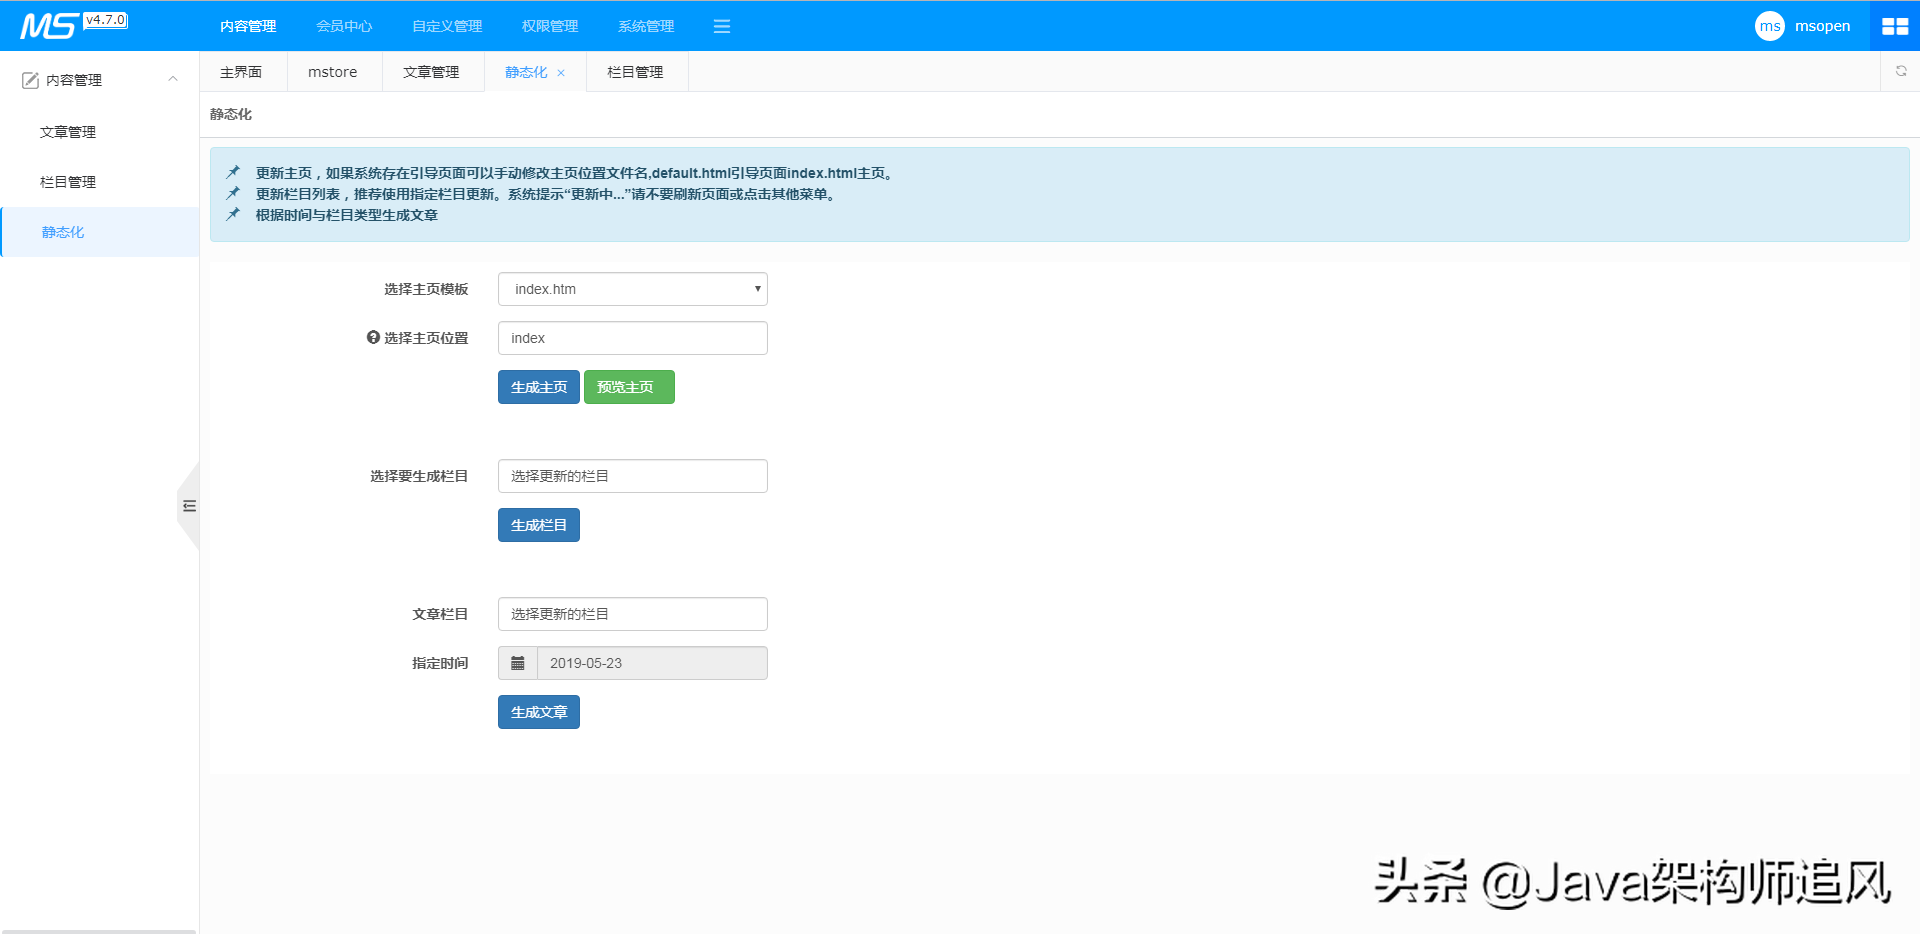Click the hamburger menu icon in top navbar

[722, 26]
